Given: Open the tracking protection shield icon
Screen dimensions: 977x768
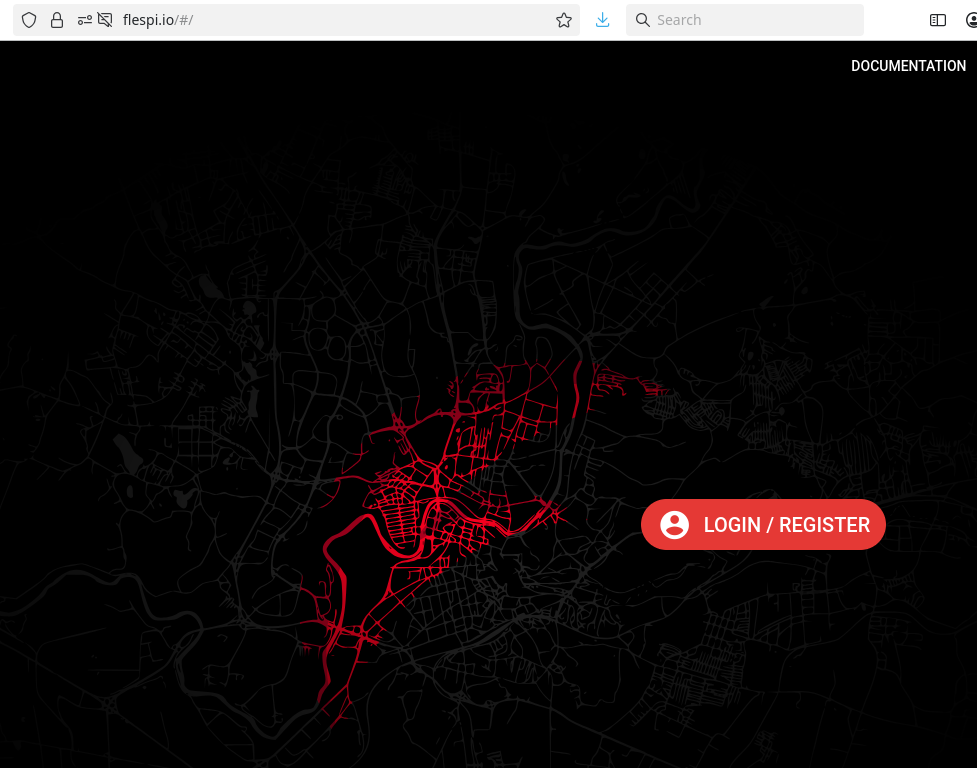Looking at the screenshot, I should click(x=29, y=20).
